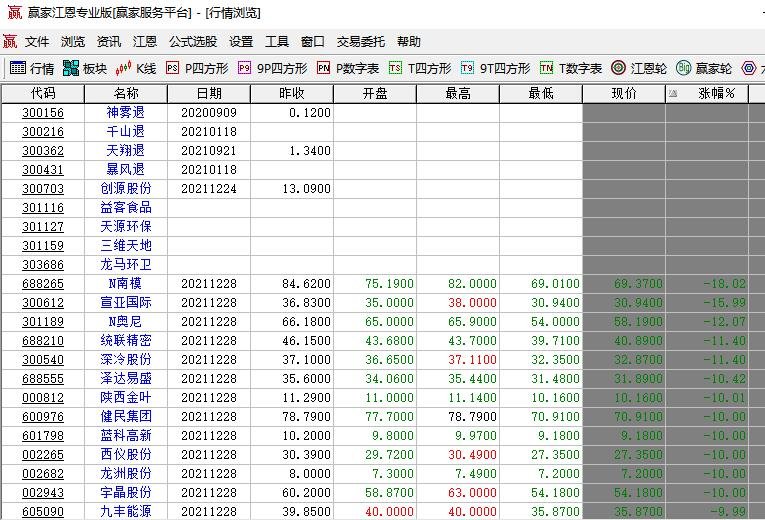The height and width of the screenshot is (520, 765).
Task: Select the 创源股份 stock name
Action: [x=126, y=188]
